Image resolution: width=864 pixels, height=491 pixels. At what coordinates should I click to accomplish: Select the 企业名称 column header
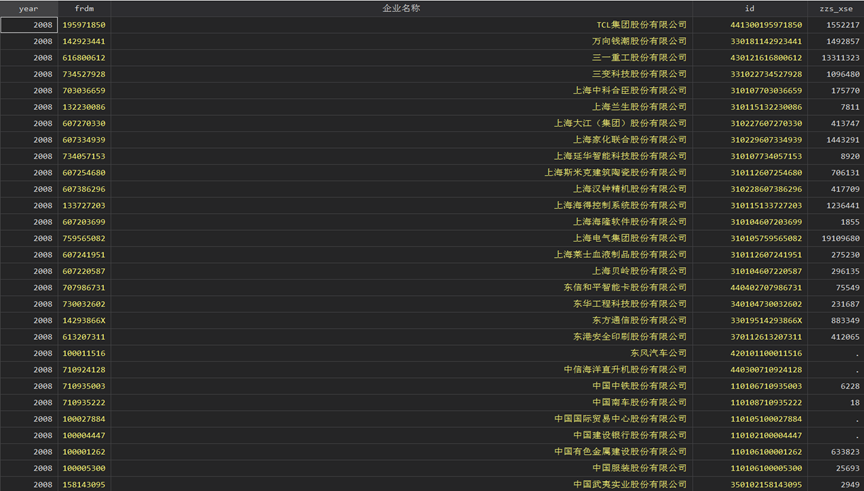[401, 8]
